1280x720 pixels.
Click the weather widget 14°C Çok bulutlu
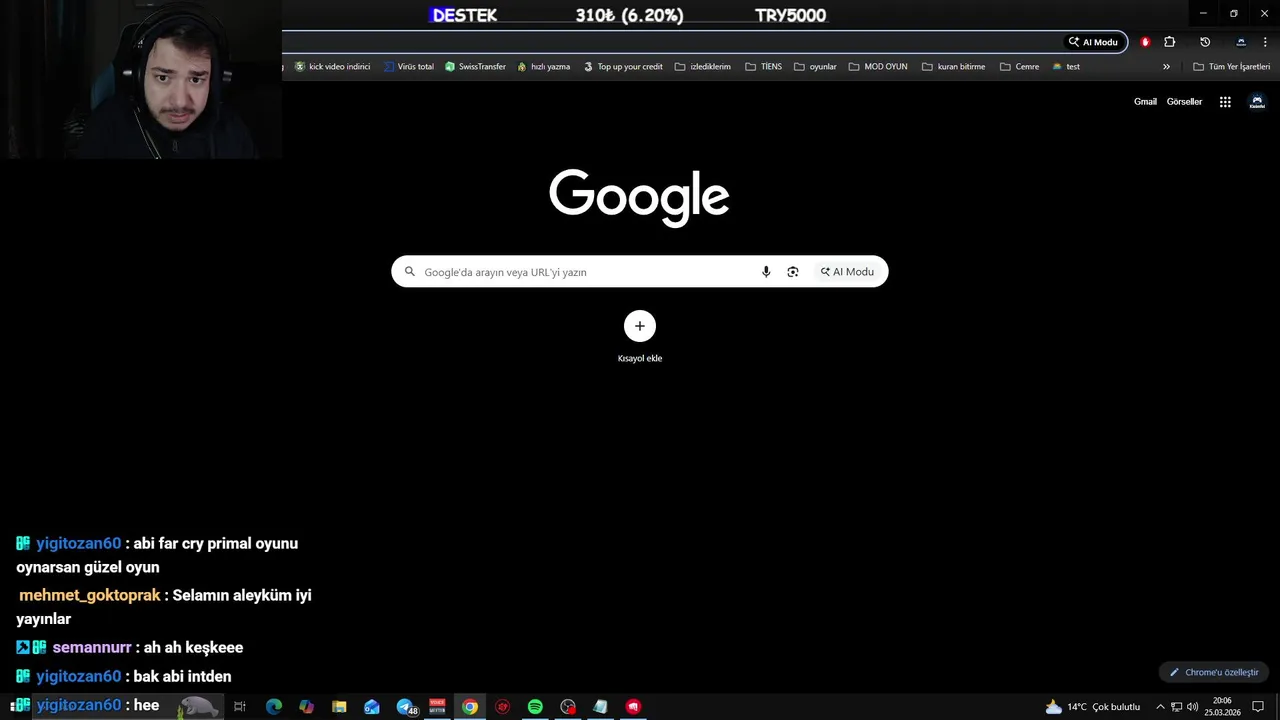pyautogui.click(x=1092, y=707)
